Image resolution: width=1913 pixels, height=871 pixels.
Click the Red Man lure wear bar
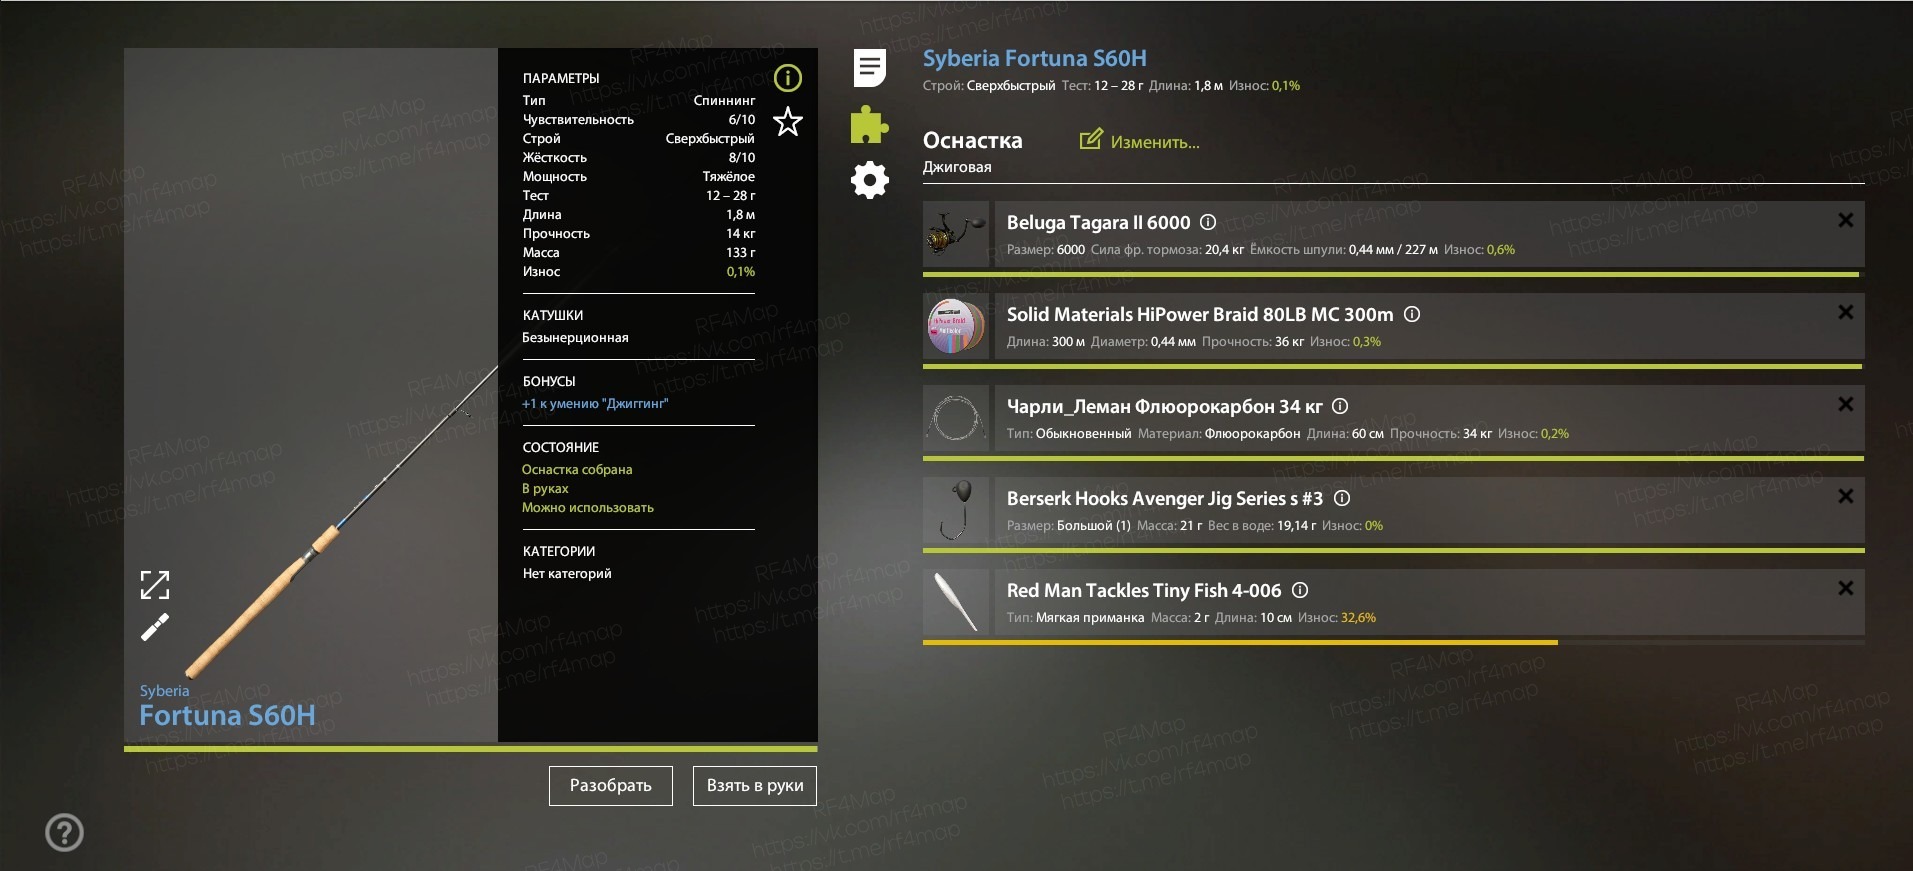tap(1394, 642)
